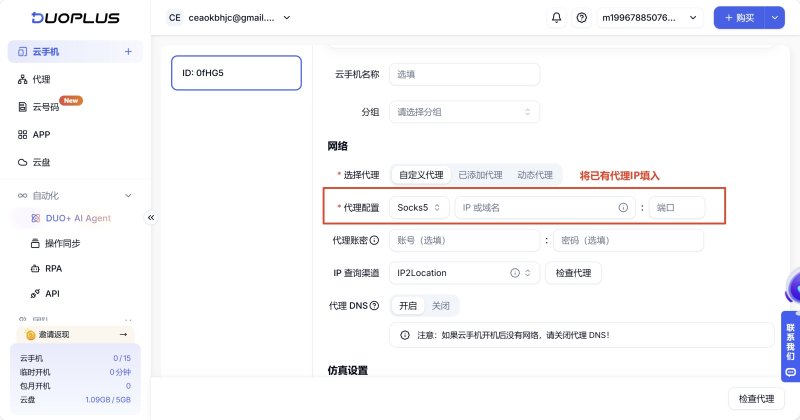Click the 账号 (选填) field
Viewport: 800px width, 420px height.
(464, 240)
